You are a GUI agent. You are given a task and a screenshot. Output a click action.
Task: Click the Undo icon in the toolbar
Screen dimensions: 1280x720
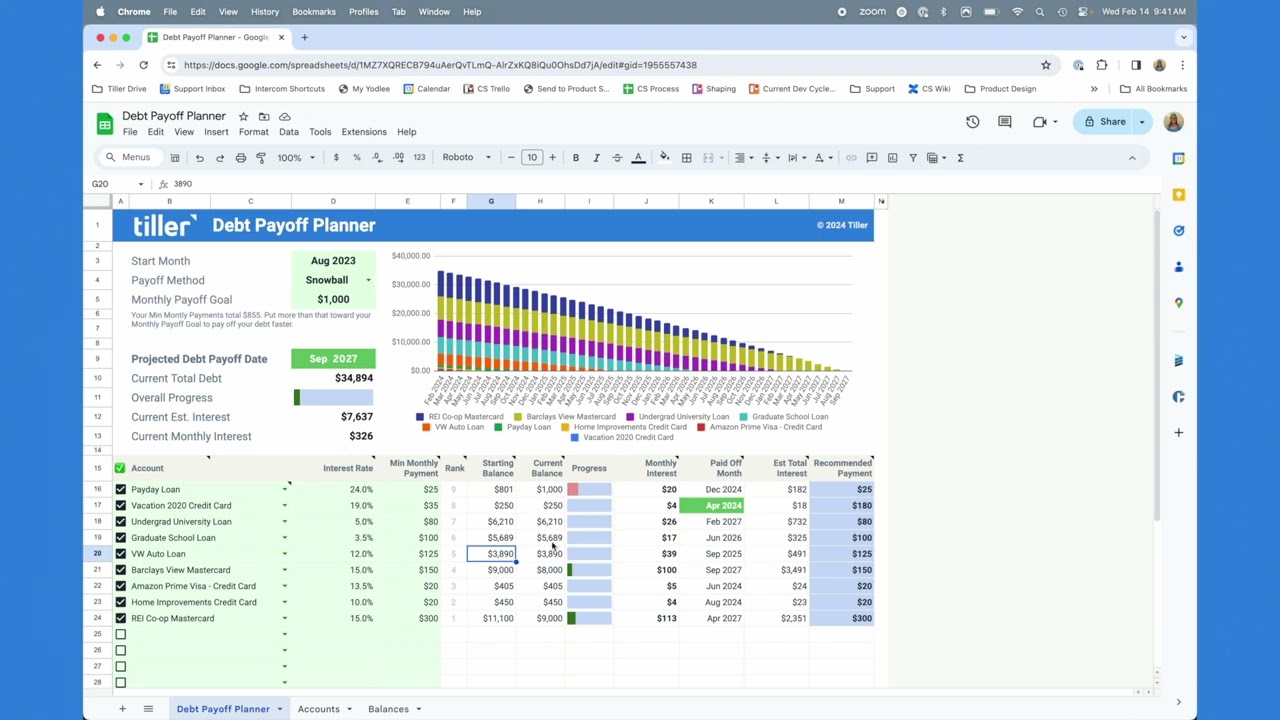199,158
